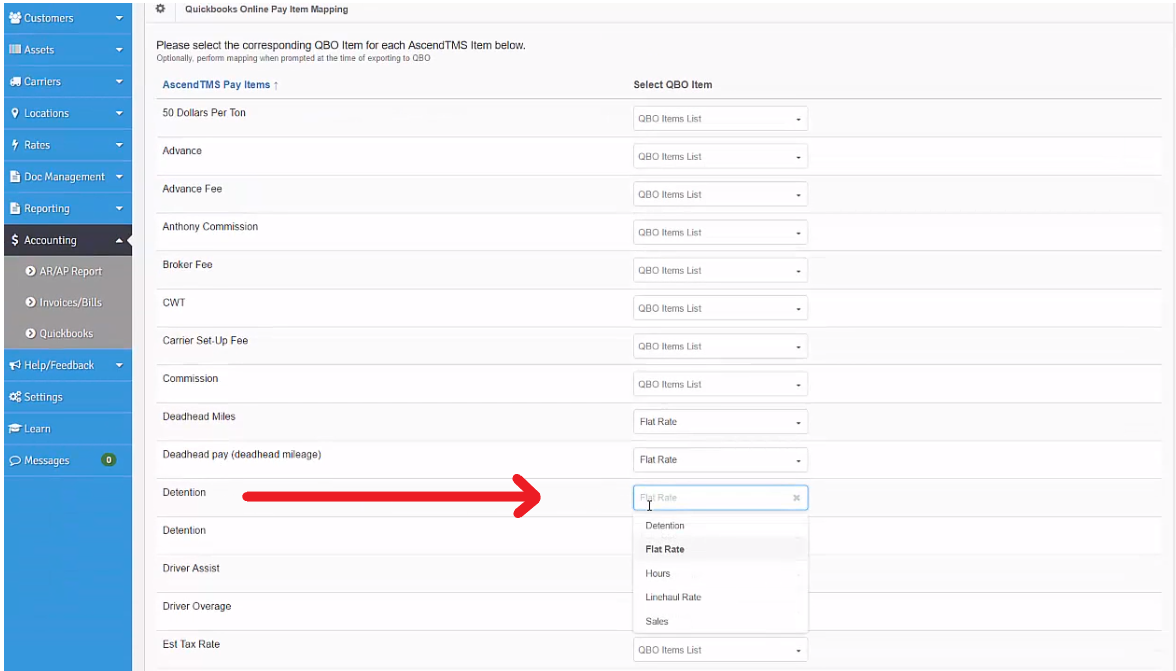Viewport: 1176px width, 671px height.
Task: Select Detention from the open dropdown list
Action: coord(720,526)
